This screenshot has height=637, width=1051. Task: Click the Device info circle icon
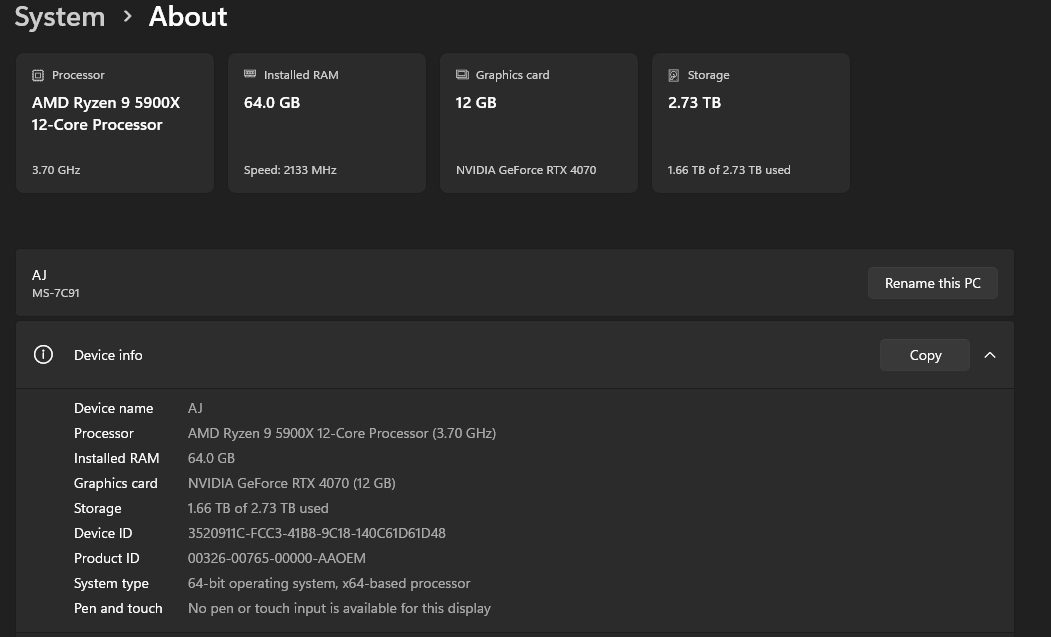click(x=44, y=355)
